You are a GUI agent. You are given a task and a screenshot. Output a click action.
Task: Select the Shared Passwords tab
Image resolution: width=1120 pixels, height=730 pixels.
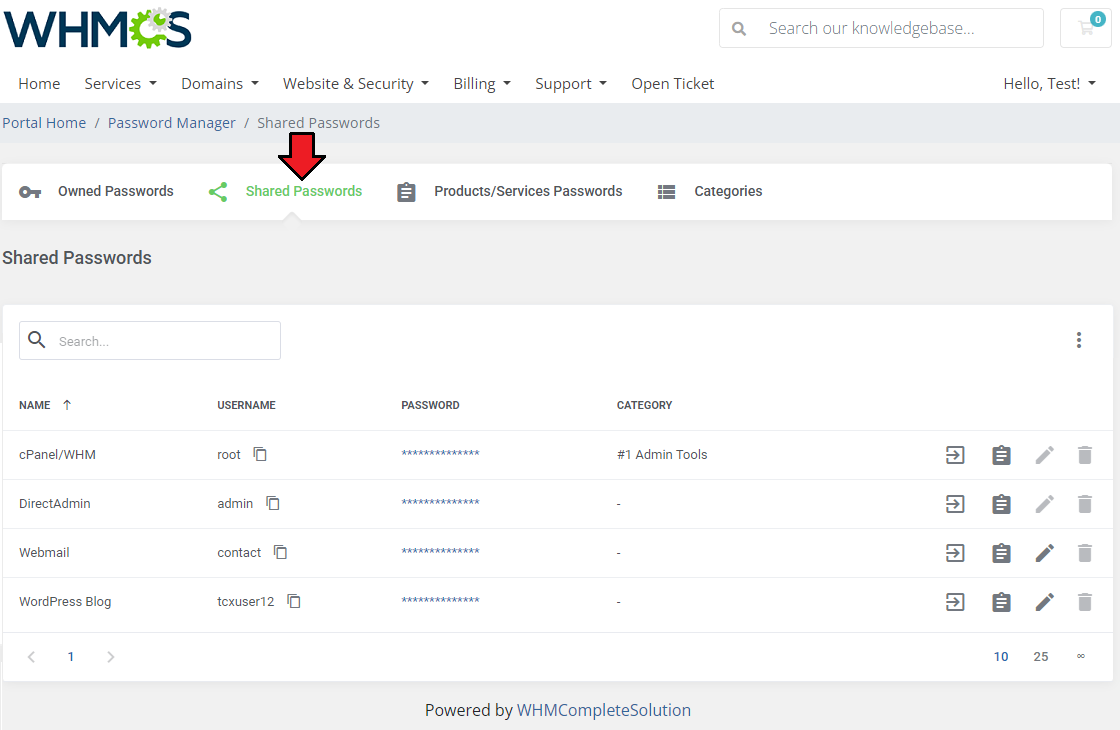(285, 191)
